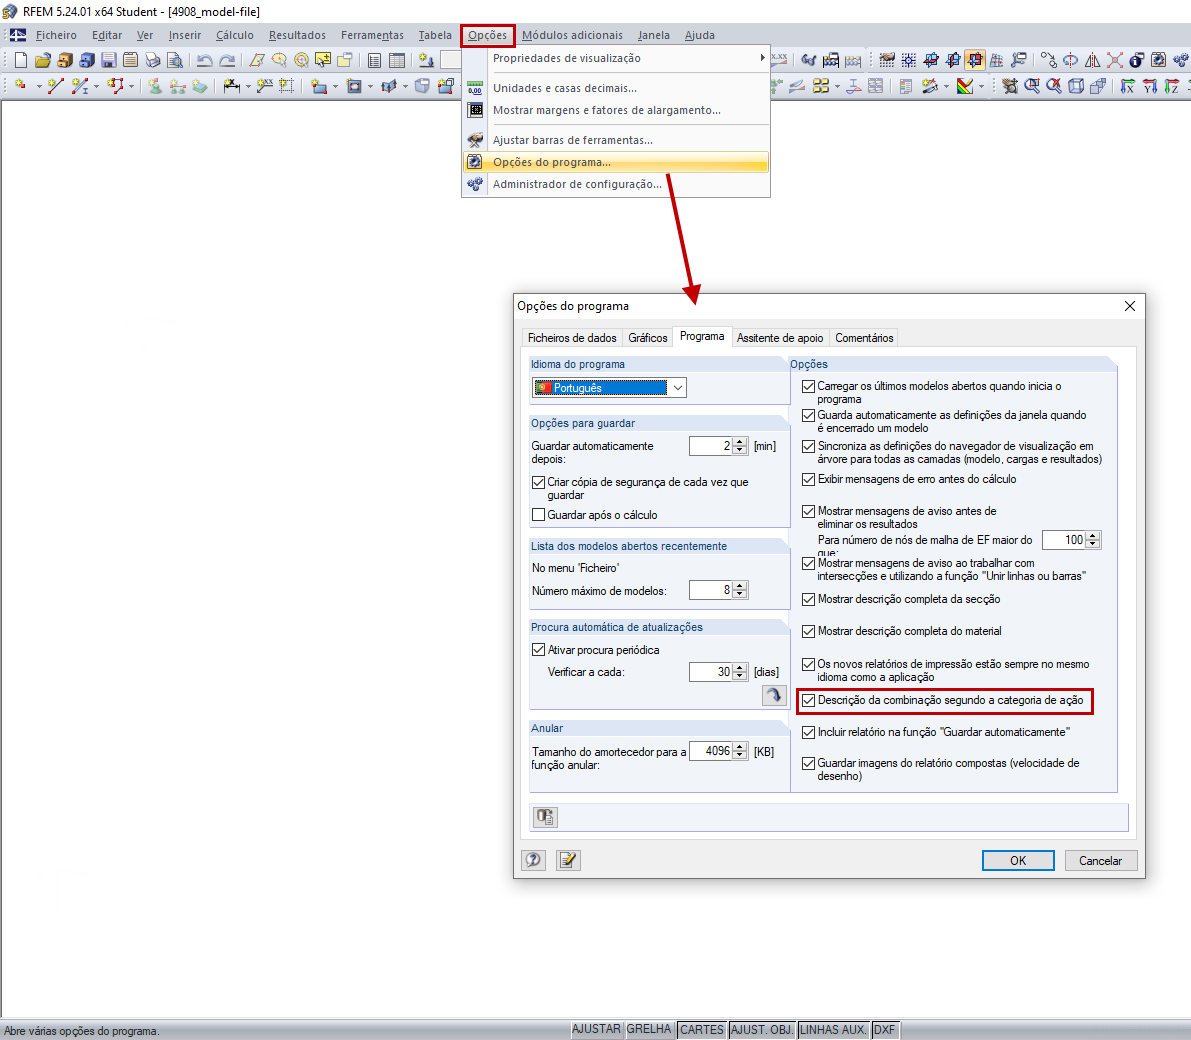Click the help question mark dialog button

coord(533,860)
